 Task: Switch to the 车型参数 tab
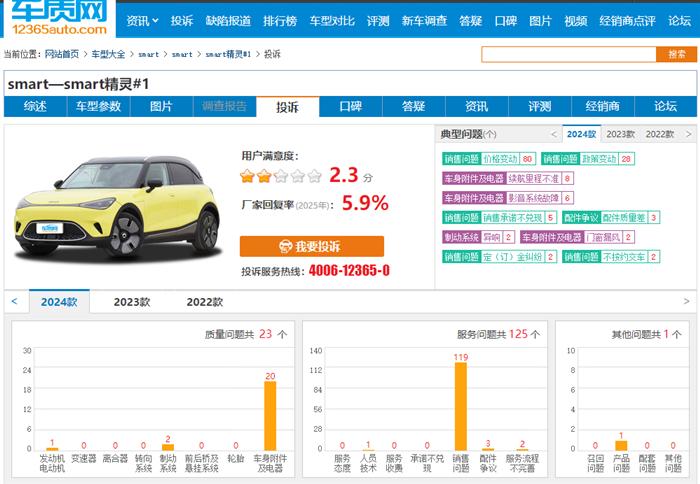[98, 106]
